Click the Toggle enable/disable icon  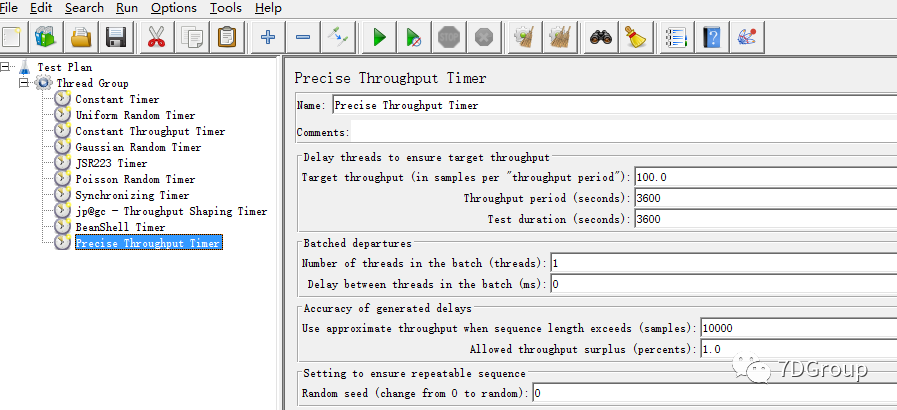[338, 38]
